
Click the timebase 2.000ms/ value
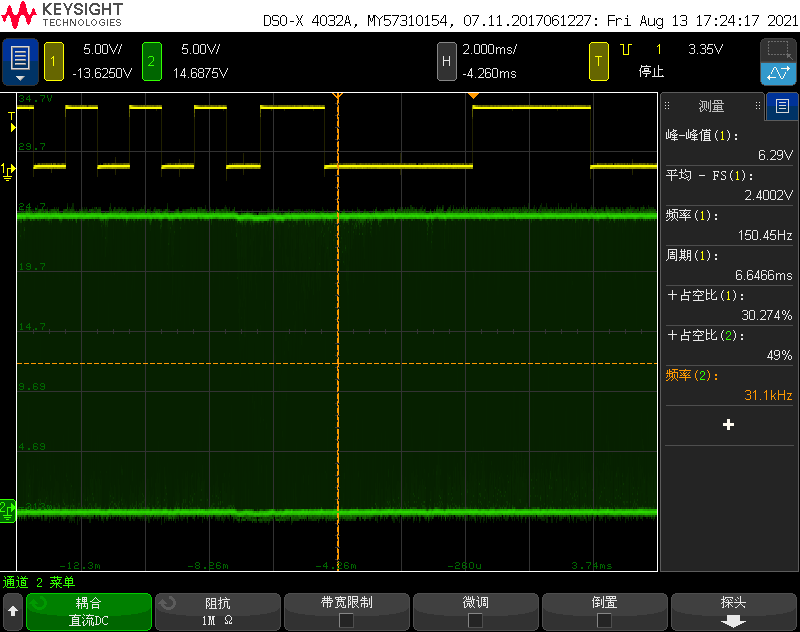(x=490, y=49)
